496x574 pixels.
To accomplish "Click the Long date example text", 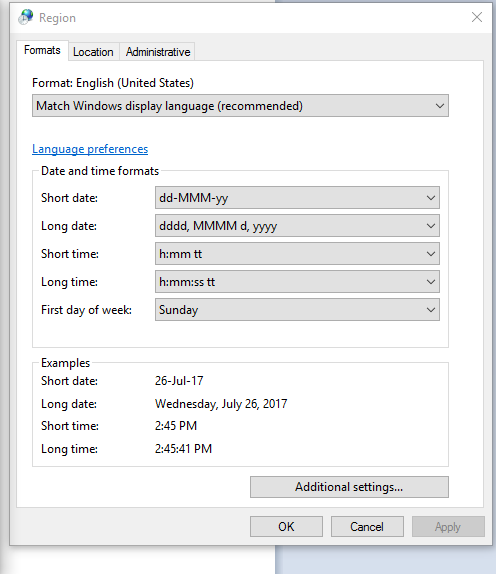I will tap(221, 404).
